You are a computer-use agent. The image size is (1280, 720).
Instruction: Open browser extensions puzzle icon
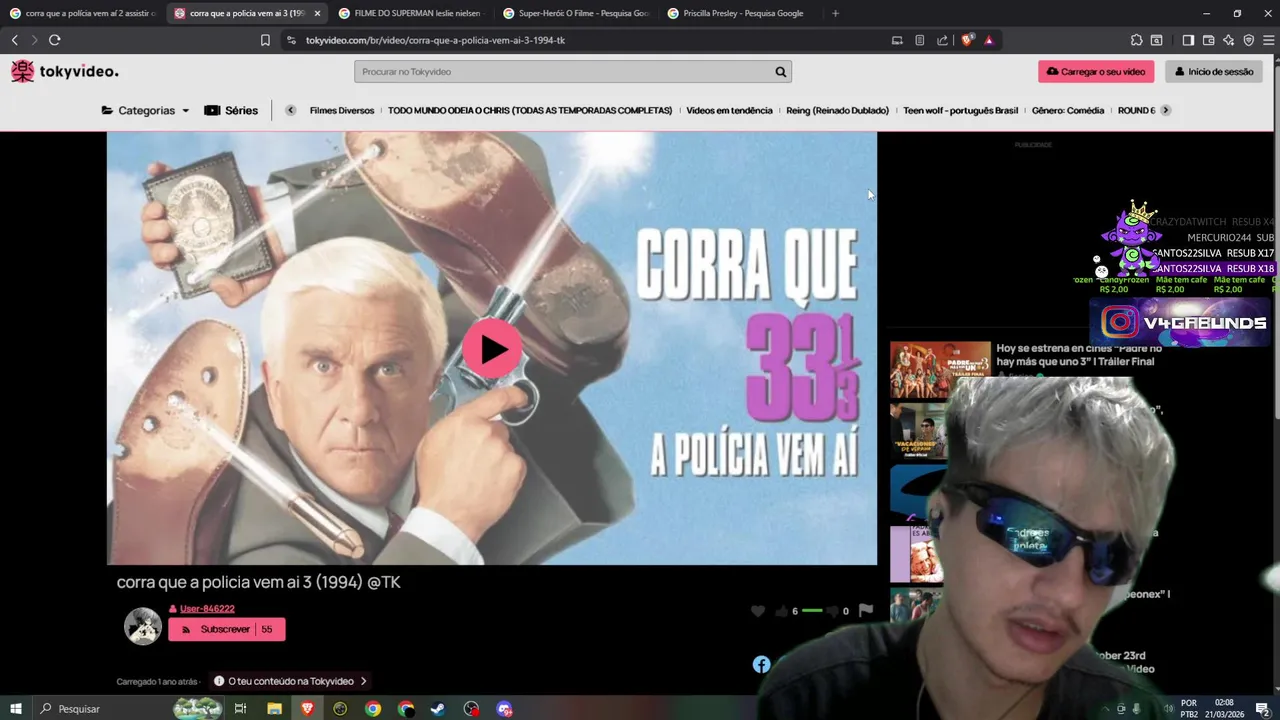tap(1136, 40)
